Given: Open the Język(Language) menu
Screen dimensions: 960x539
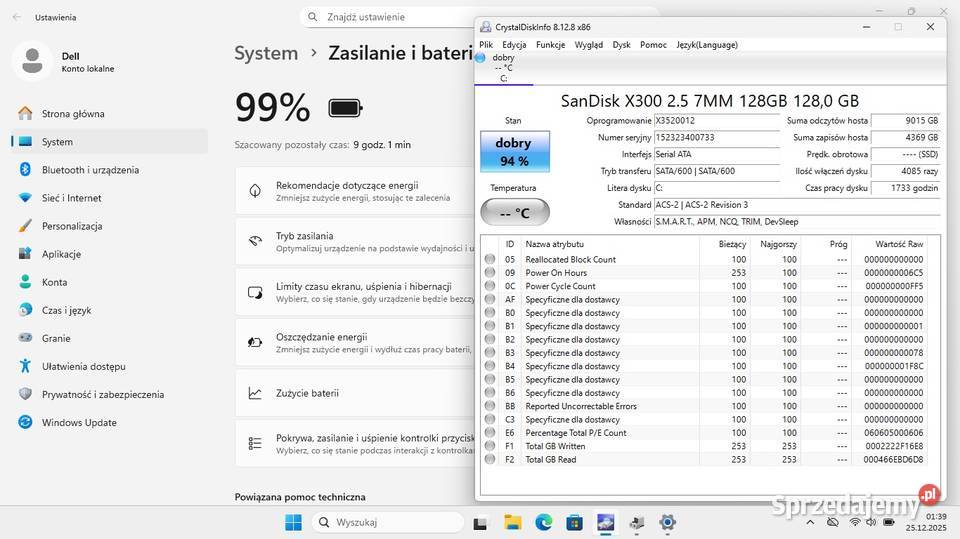Looking at the screenshot, I should [x=707, y=45].
